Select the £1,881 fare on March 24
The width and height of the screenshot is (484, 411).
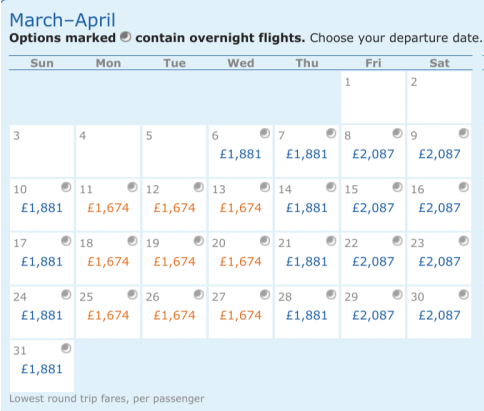42,315
